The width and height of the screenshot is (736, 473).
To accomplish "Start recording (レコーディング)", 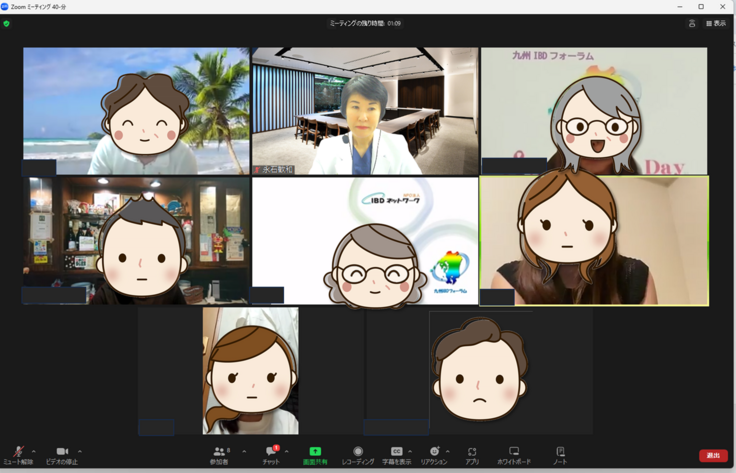I will coord(358,453).
